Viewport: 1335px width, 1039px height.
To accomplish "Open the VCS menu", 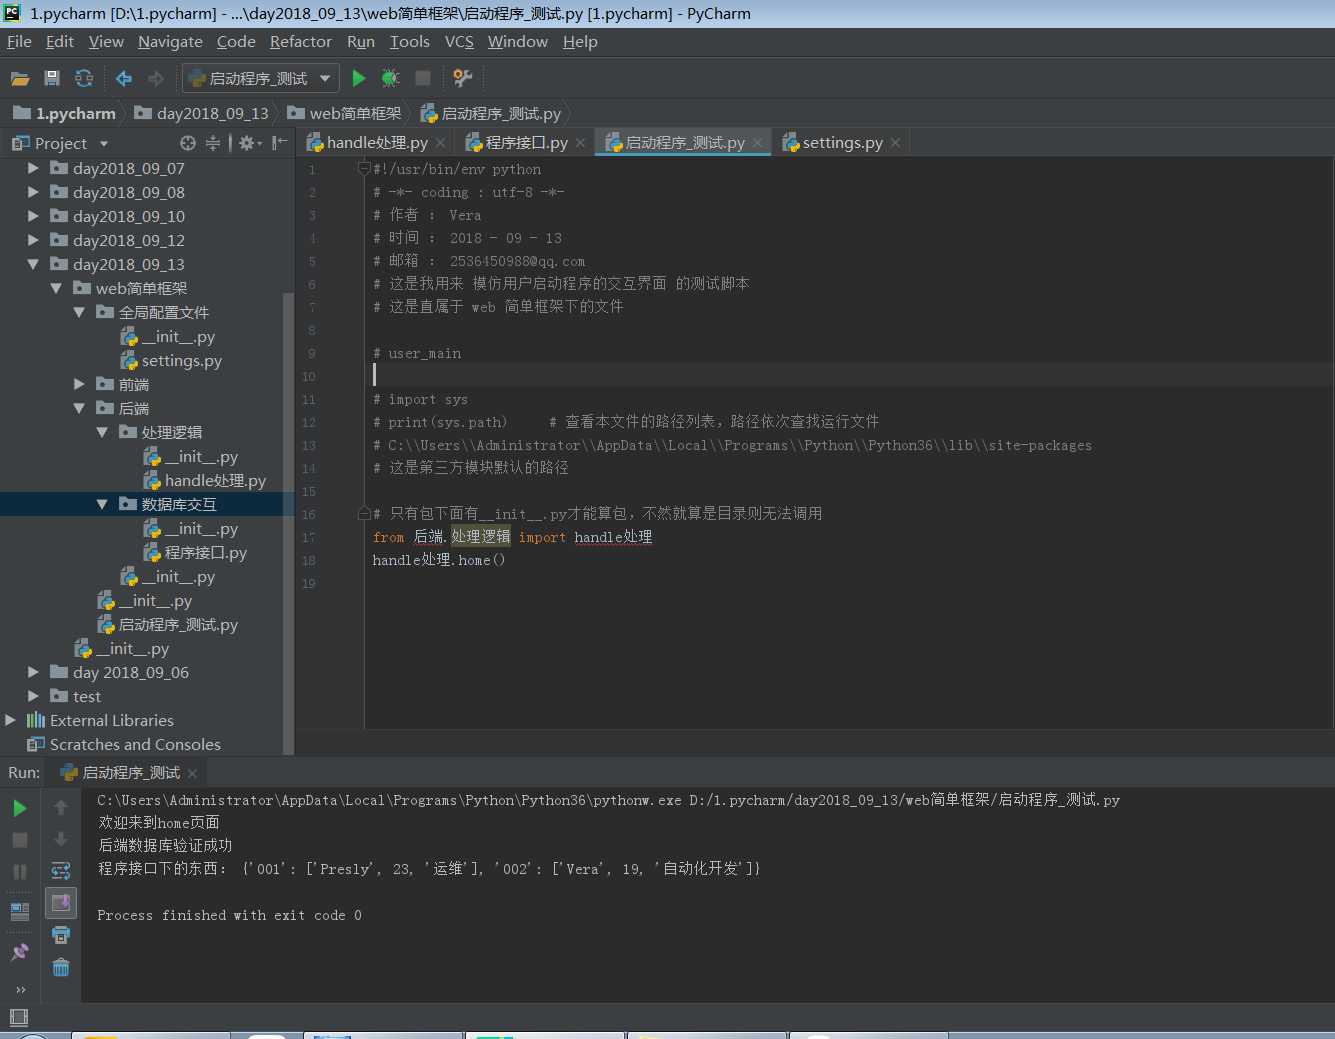I will (x=459, y=41).
